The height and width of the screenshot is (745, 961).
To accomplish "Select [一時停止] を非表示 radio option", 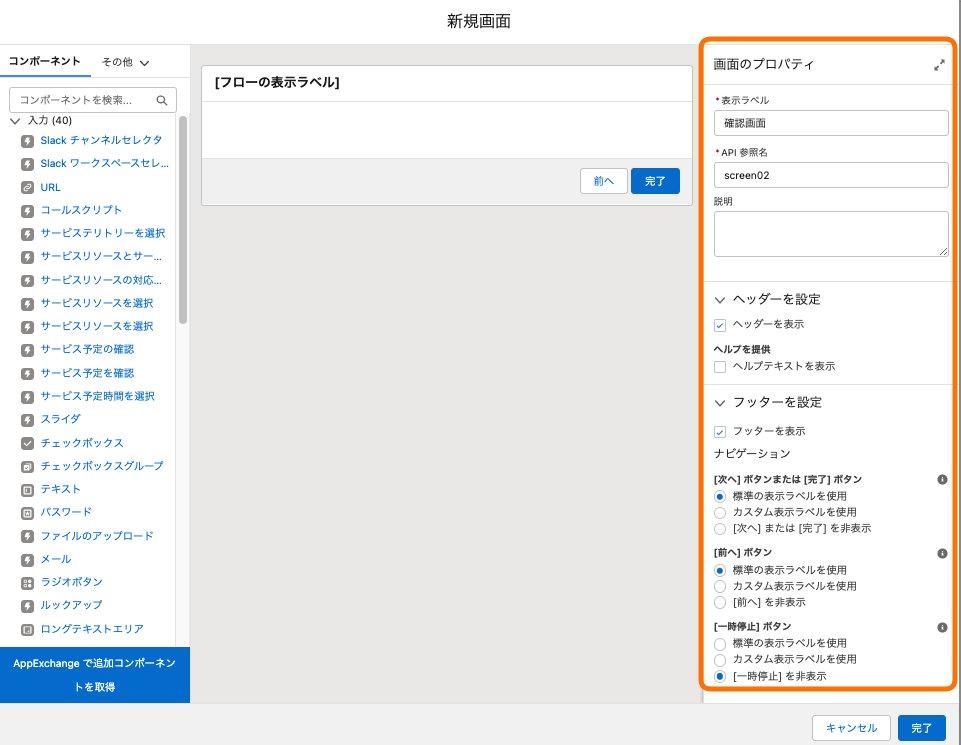I will (720, 677).
